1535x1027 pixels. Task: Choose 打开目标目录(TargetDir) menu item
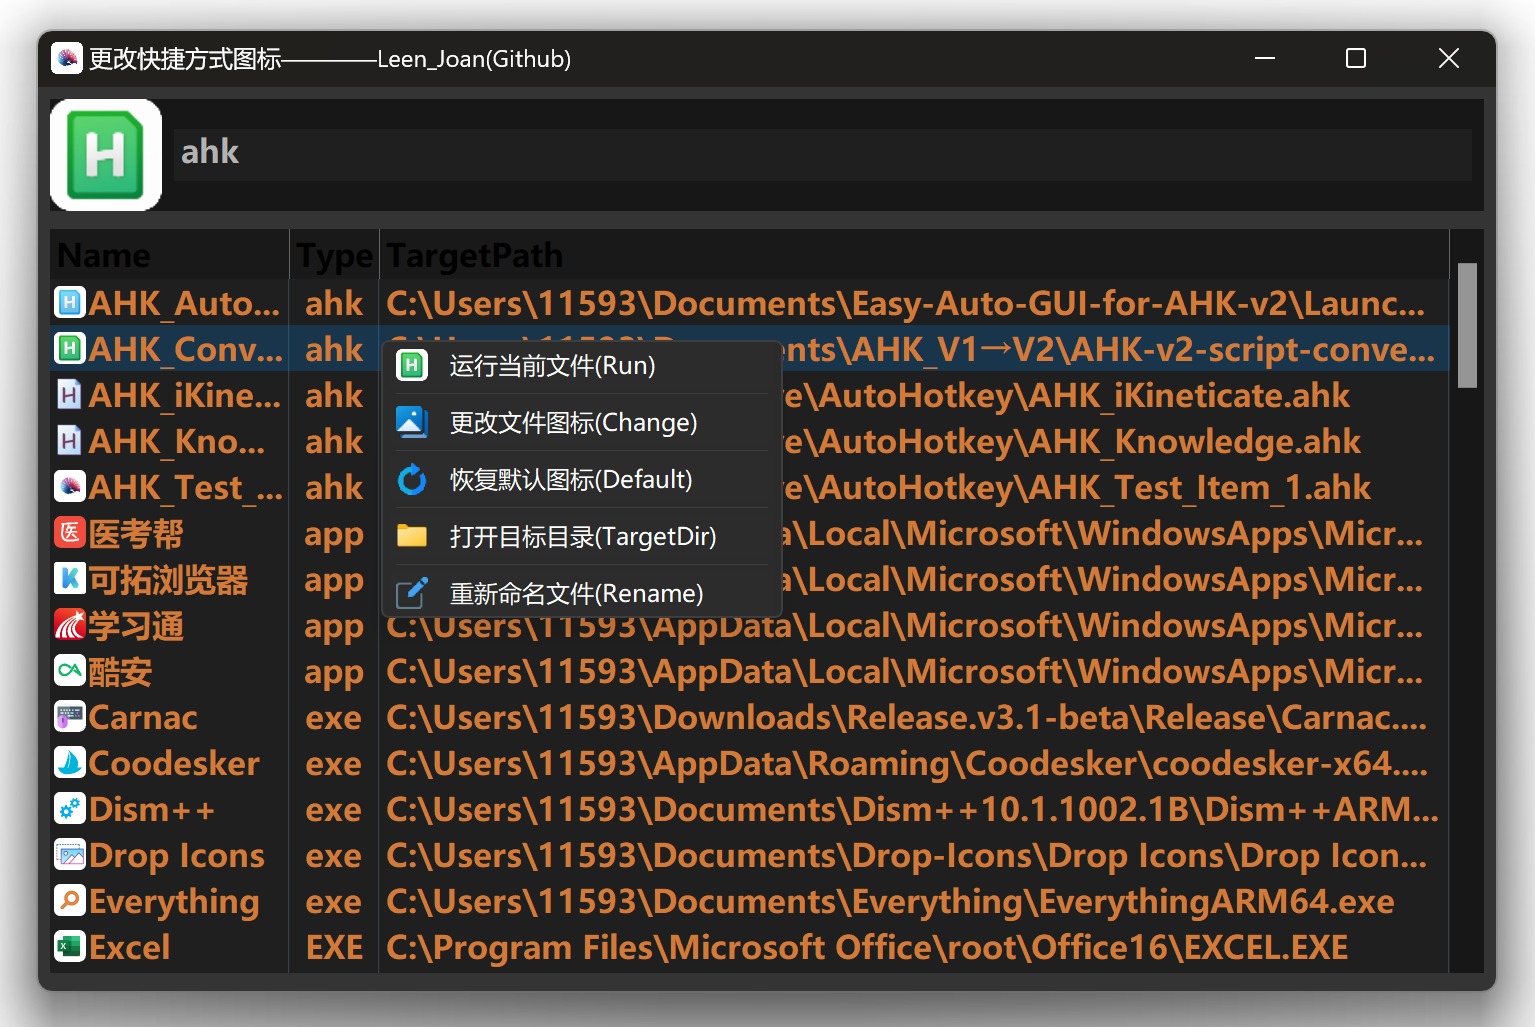[582, 537]
